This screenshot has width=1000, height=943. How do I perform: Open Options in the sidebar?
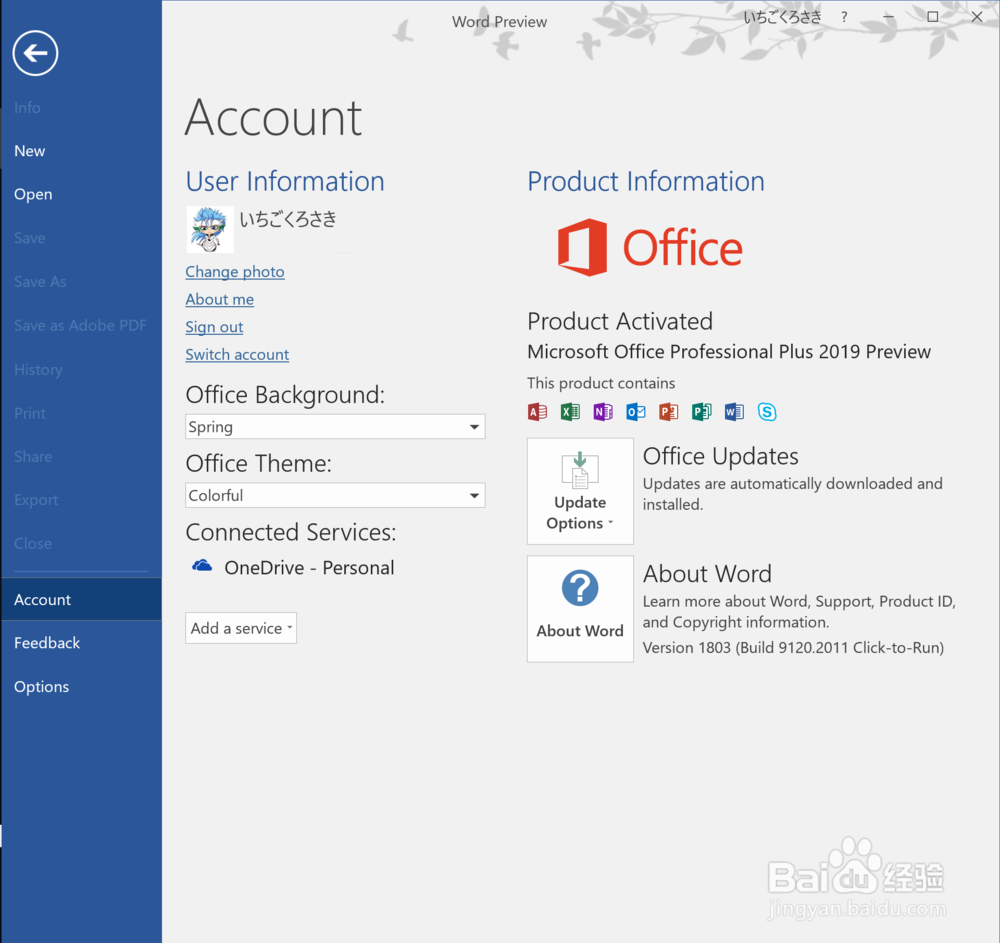pos(81,687)
